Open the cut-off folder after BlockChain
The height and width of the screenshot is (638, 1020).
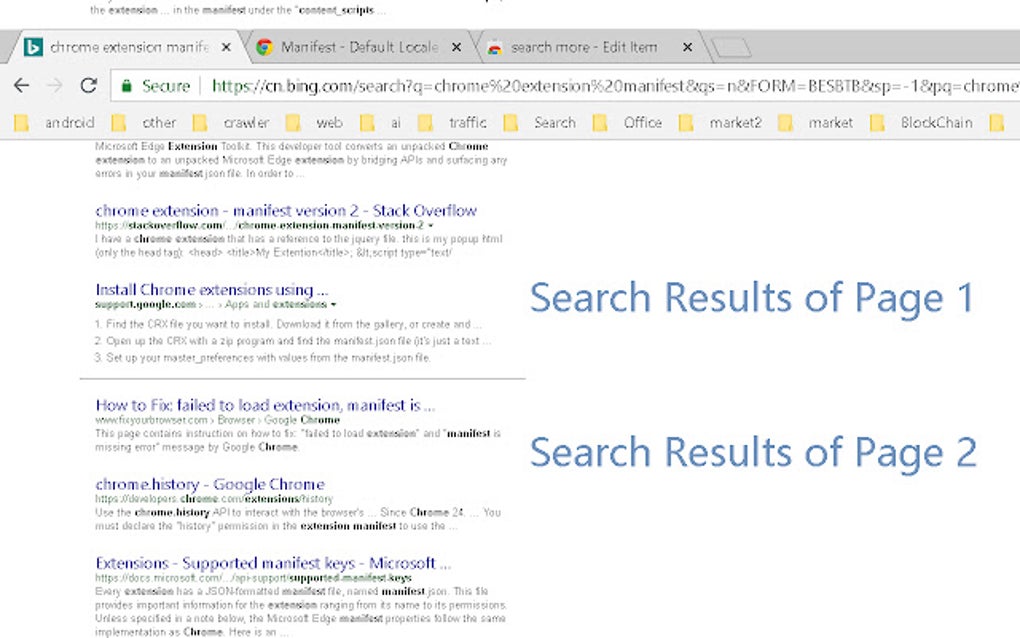coord(997,122)
